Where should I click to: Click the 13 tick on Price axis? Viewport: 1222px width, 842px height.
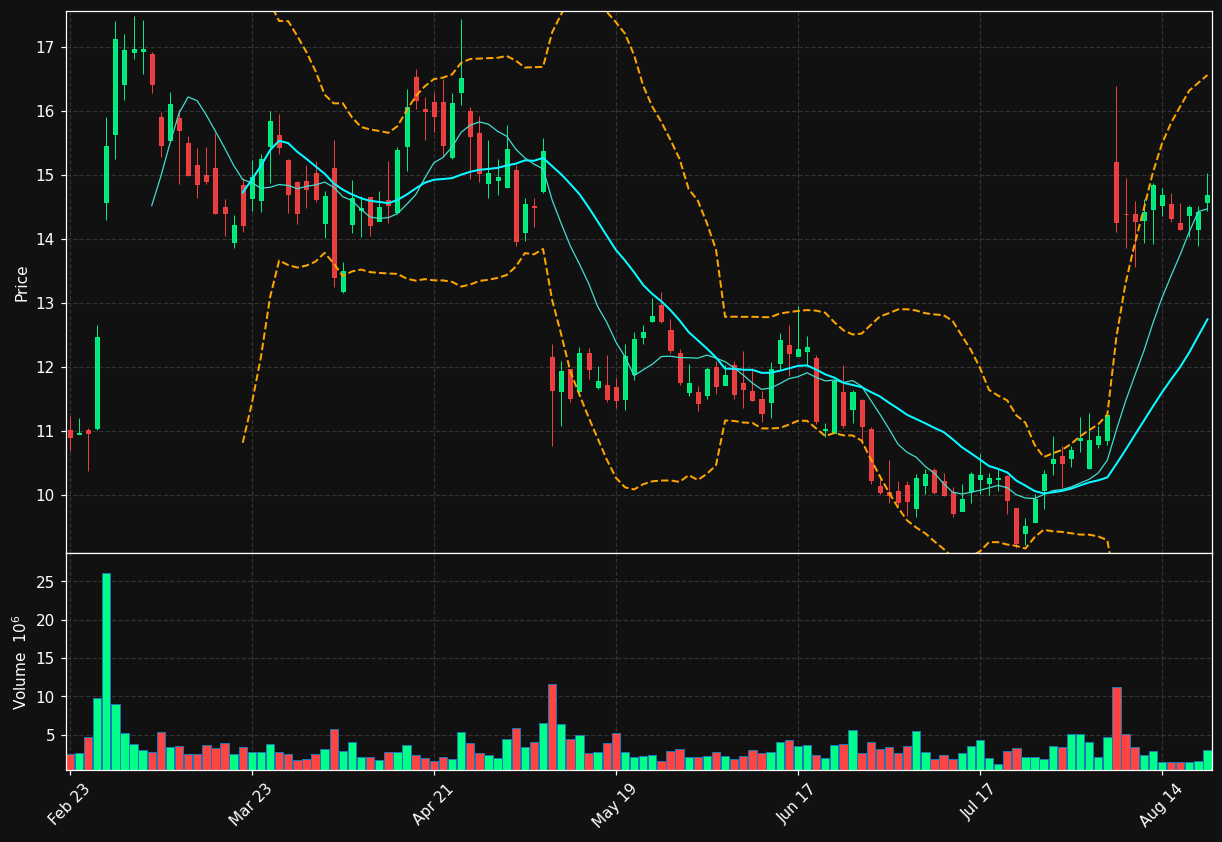click(x=48, y=304)
